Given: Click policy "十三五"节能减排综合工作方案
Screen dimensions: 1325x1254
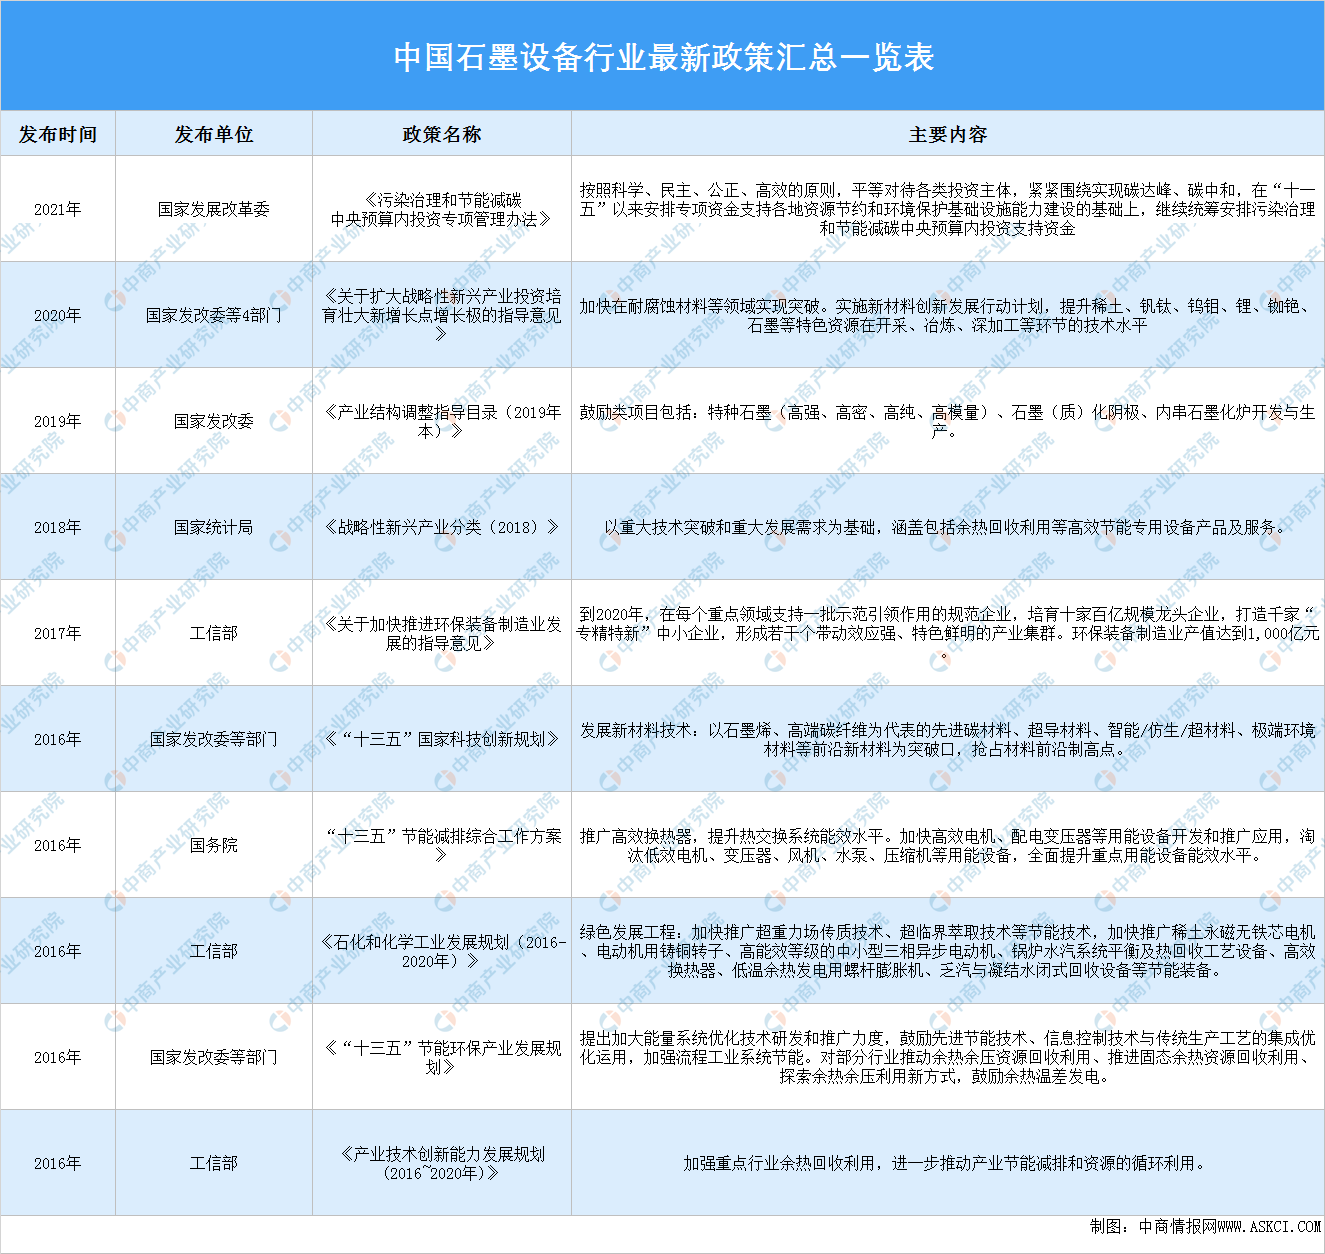Looking at the screenshot, I should (x=442, y=845).
